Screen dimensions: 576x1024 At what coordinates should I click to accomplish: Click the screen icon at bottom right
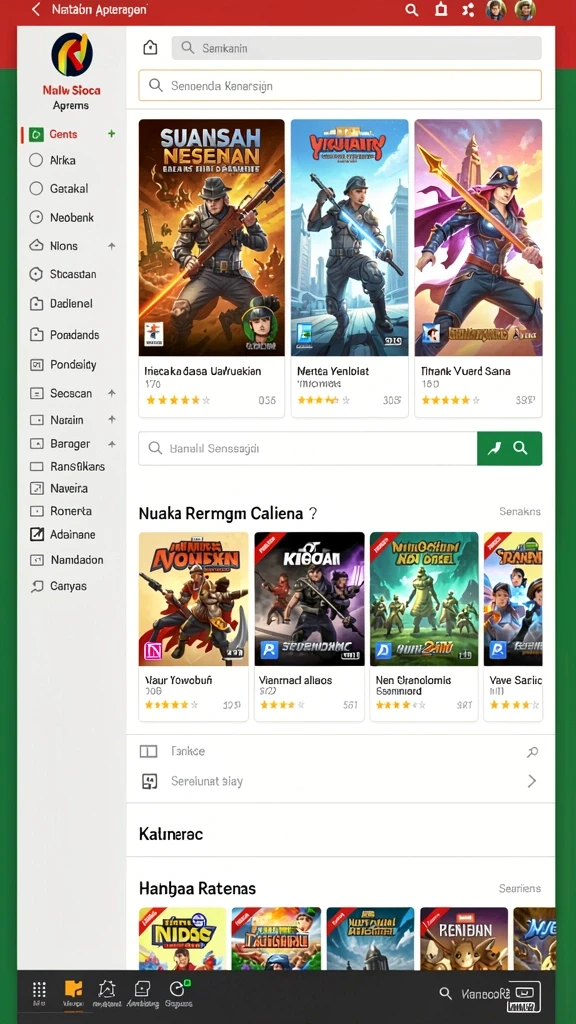tap(524, 997)
